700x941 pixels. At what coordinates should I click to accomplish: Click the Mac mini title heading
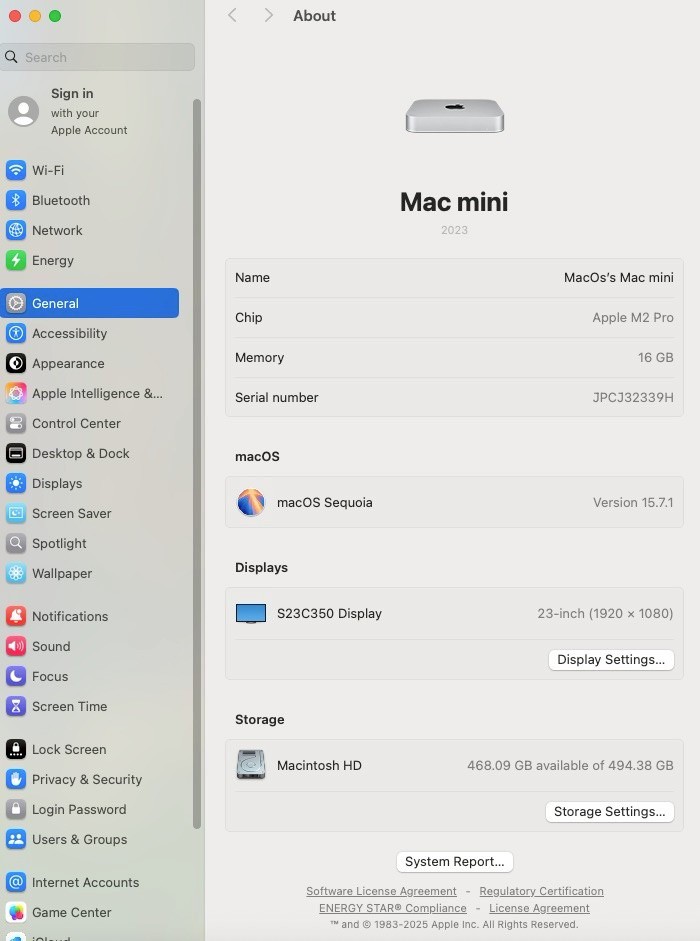[x=454, y=202]
